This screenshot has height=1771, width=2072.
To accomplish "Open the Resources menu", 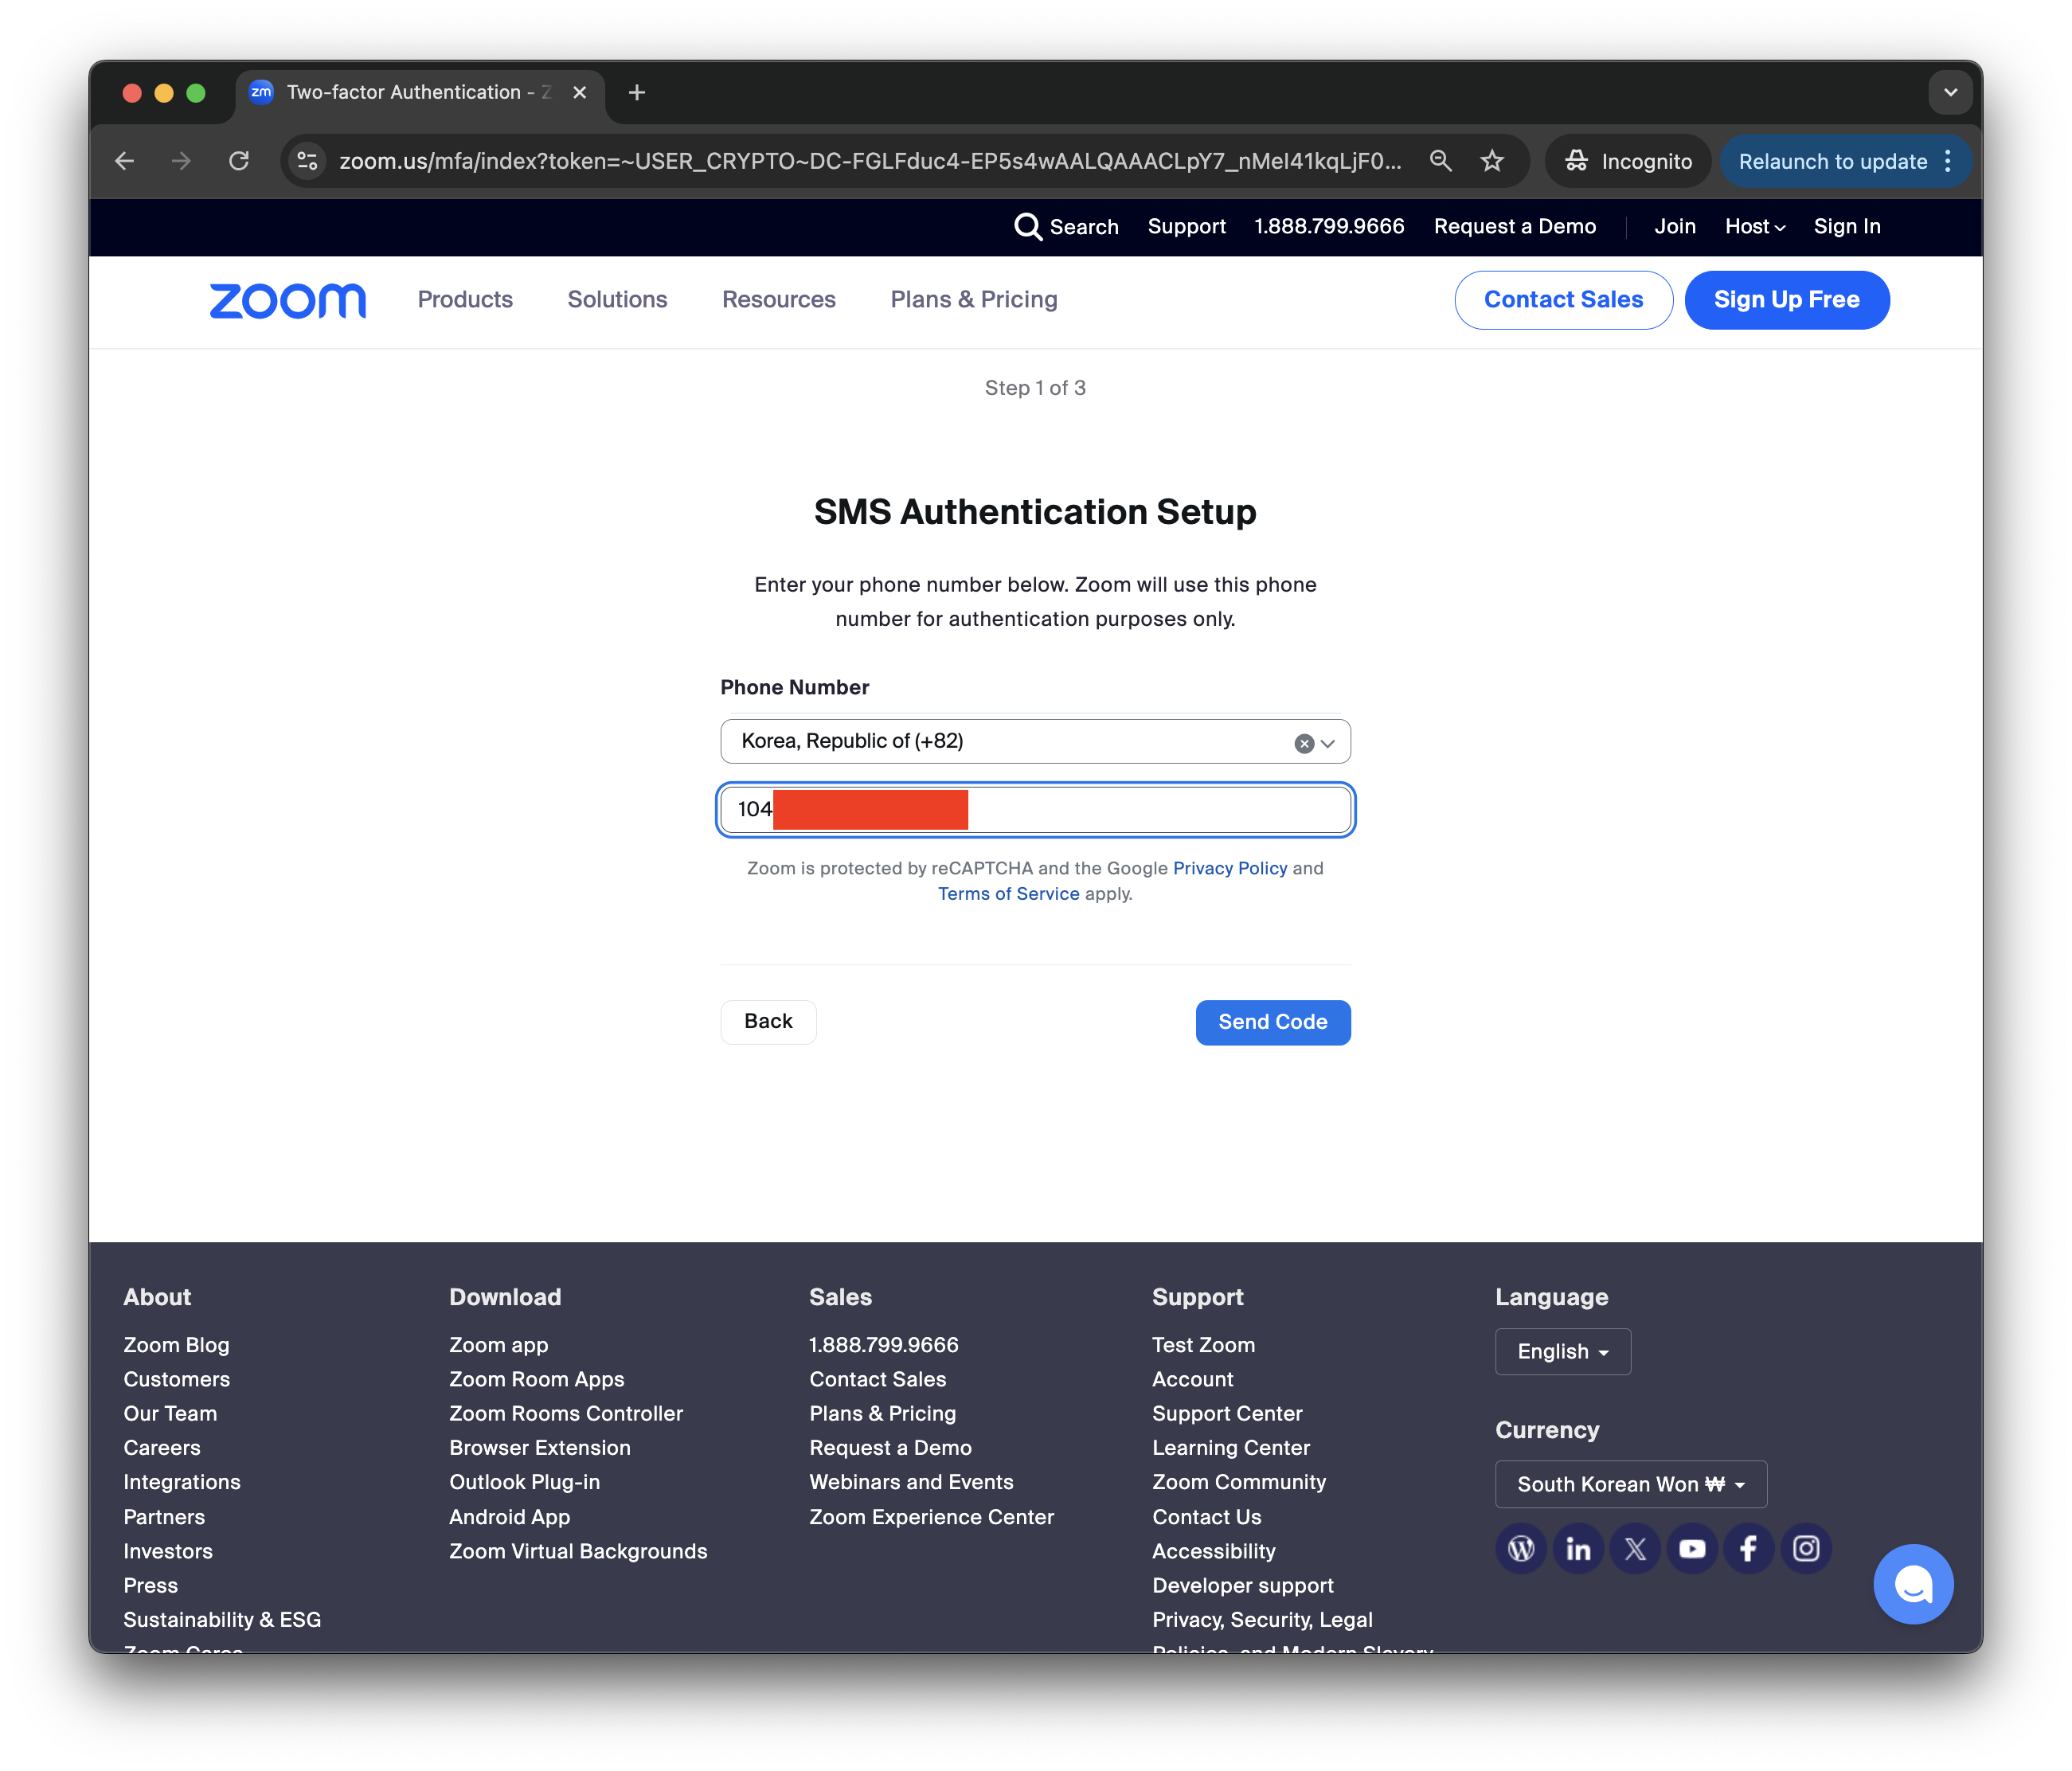I will [x=778, y=299].
